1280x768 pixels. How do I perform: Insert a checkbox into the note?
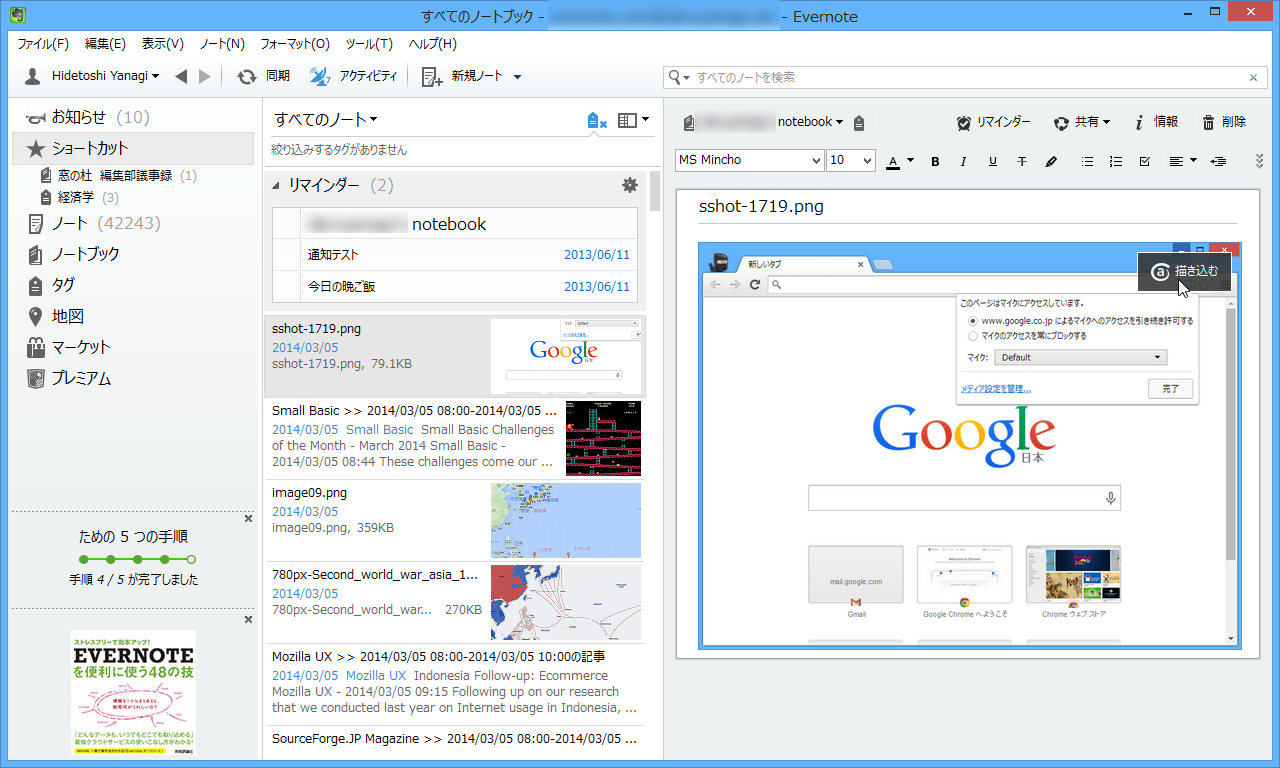point(1145,161)
